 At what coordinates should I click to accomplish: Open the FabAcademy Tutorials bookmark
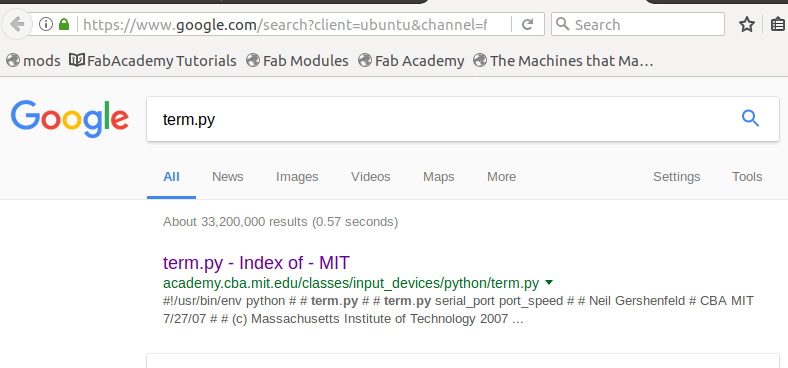click(x=153, y=61)
